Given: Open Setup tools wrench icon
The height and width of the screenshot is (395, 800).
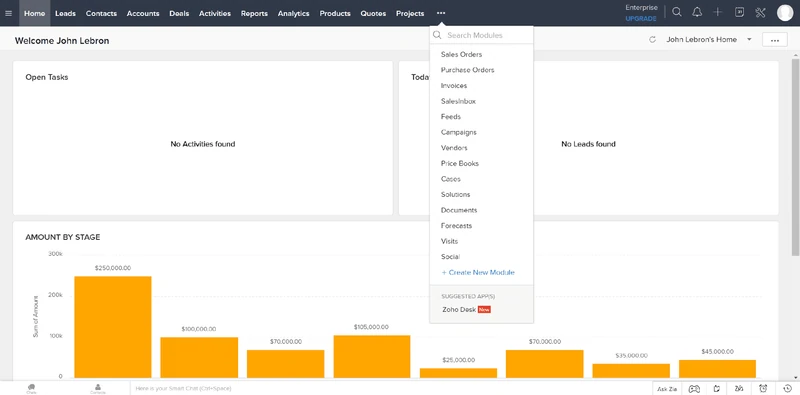Looking at the screenshot, I should [x=760, y=13].
